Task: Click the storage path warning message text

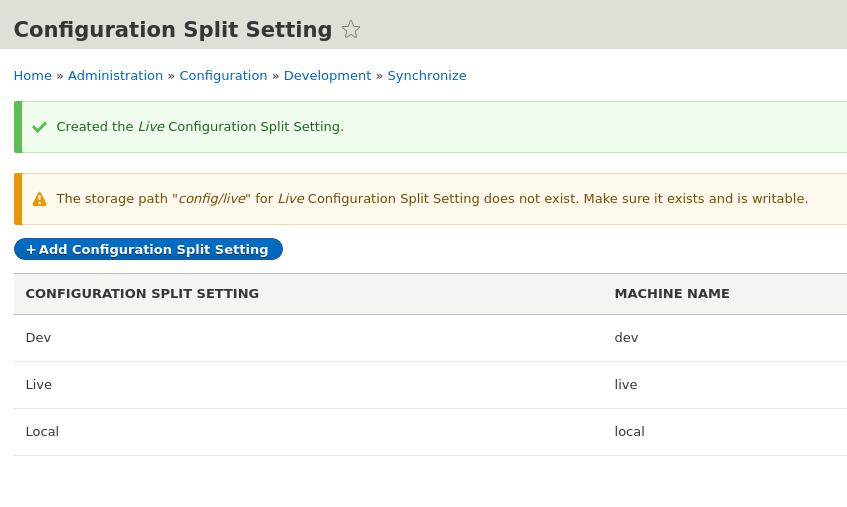Action: pos(432,199)
